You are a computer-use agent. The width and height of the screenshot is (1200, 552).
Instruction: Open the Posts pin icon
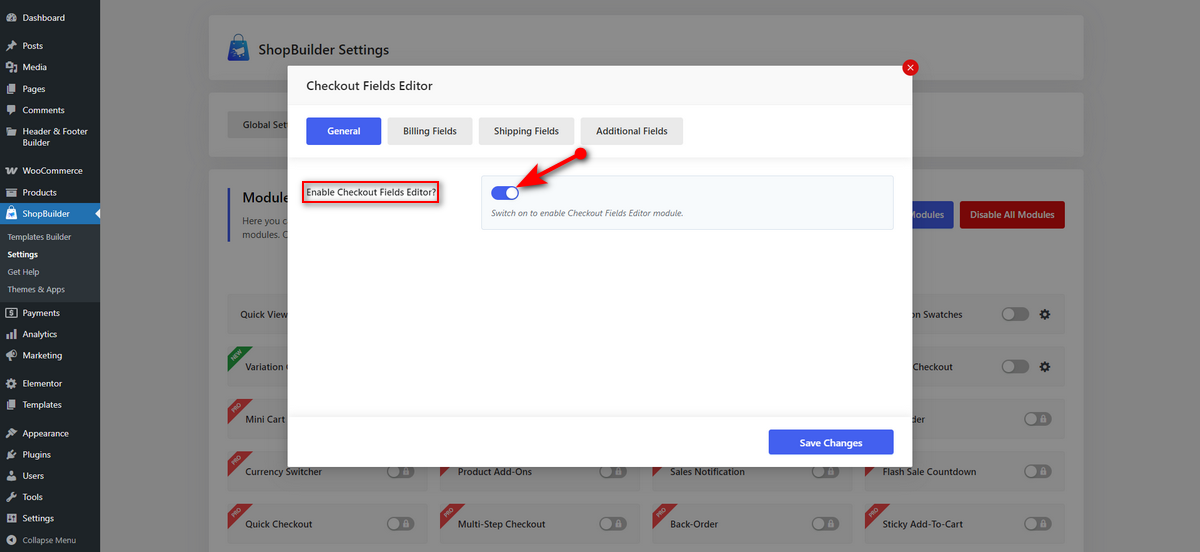[10, 46]
